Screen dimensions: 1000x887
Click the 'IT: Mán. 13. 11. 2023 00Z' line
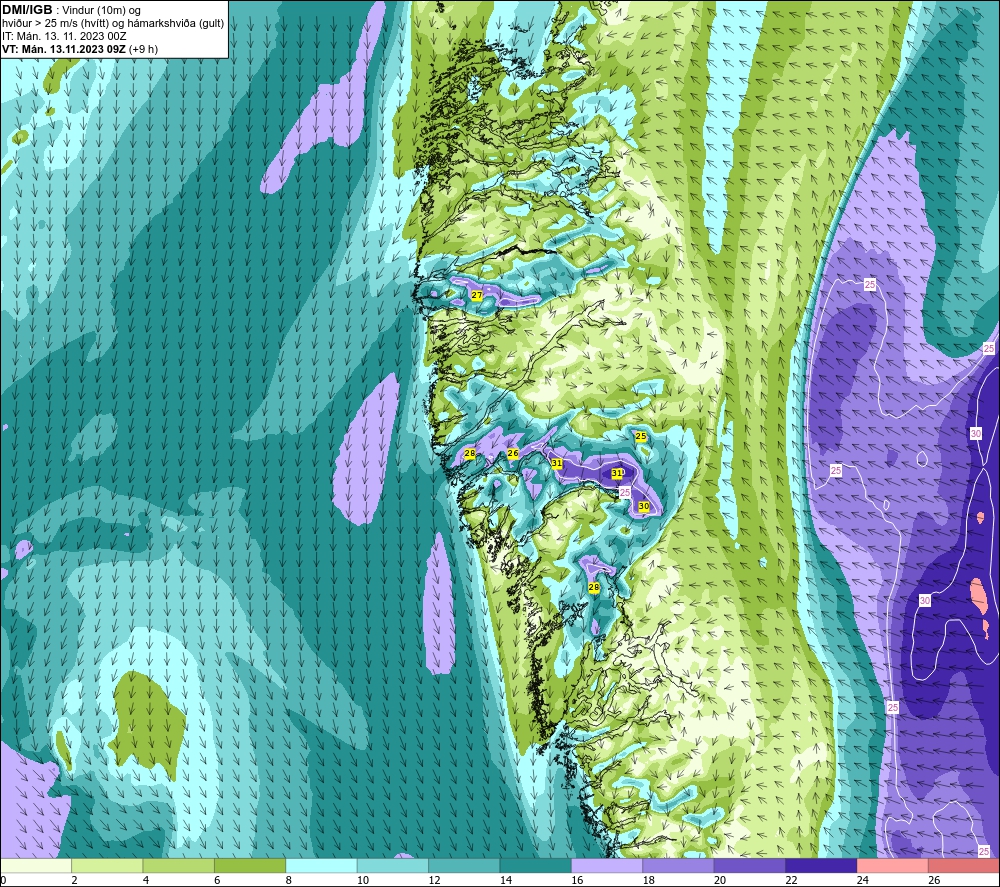tap(64, 36)
